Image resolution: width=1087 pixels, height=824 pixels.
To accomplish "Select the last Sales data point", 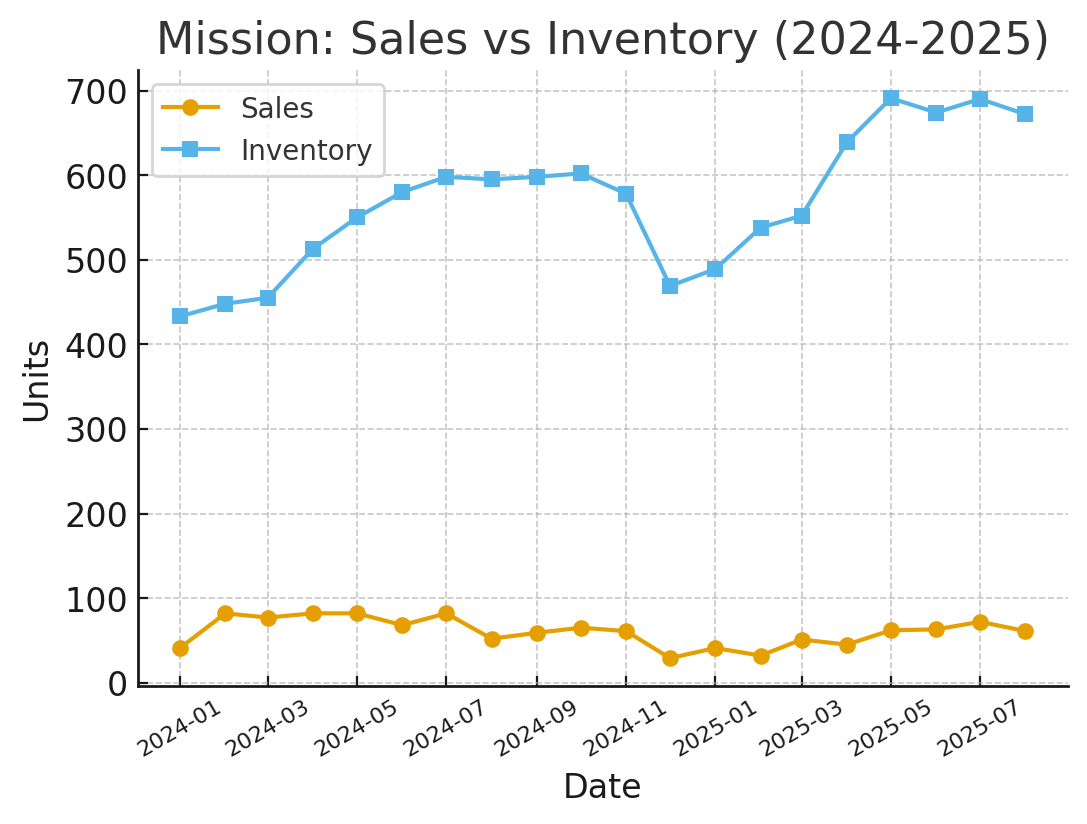I will [1025, 631].
